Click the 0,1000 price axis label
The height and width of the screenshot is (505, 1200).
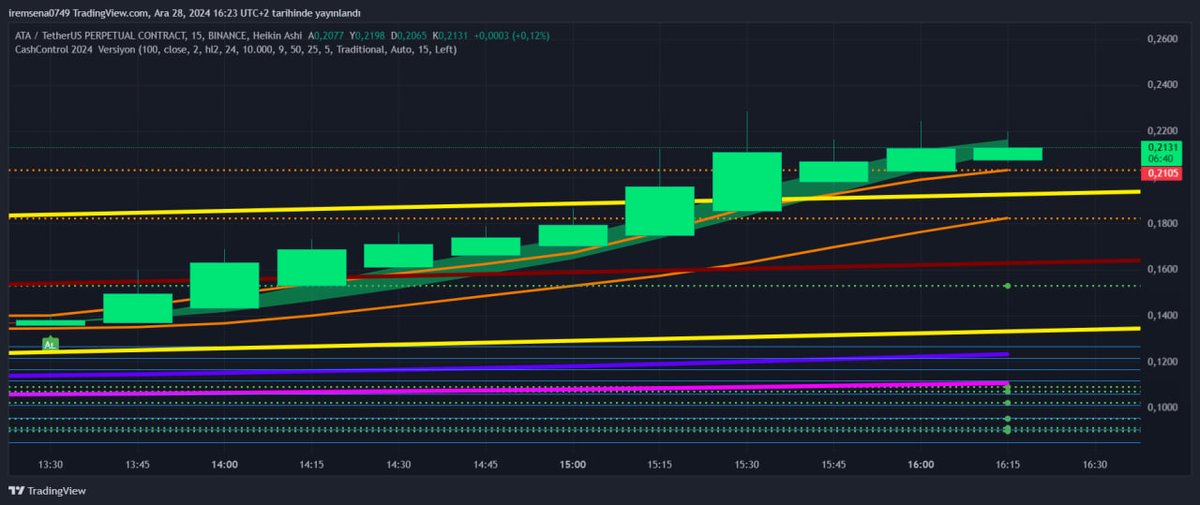coord(1162,407)
